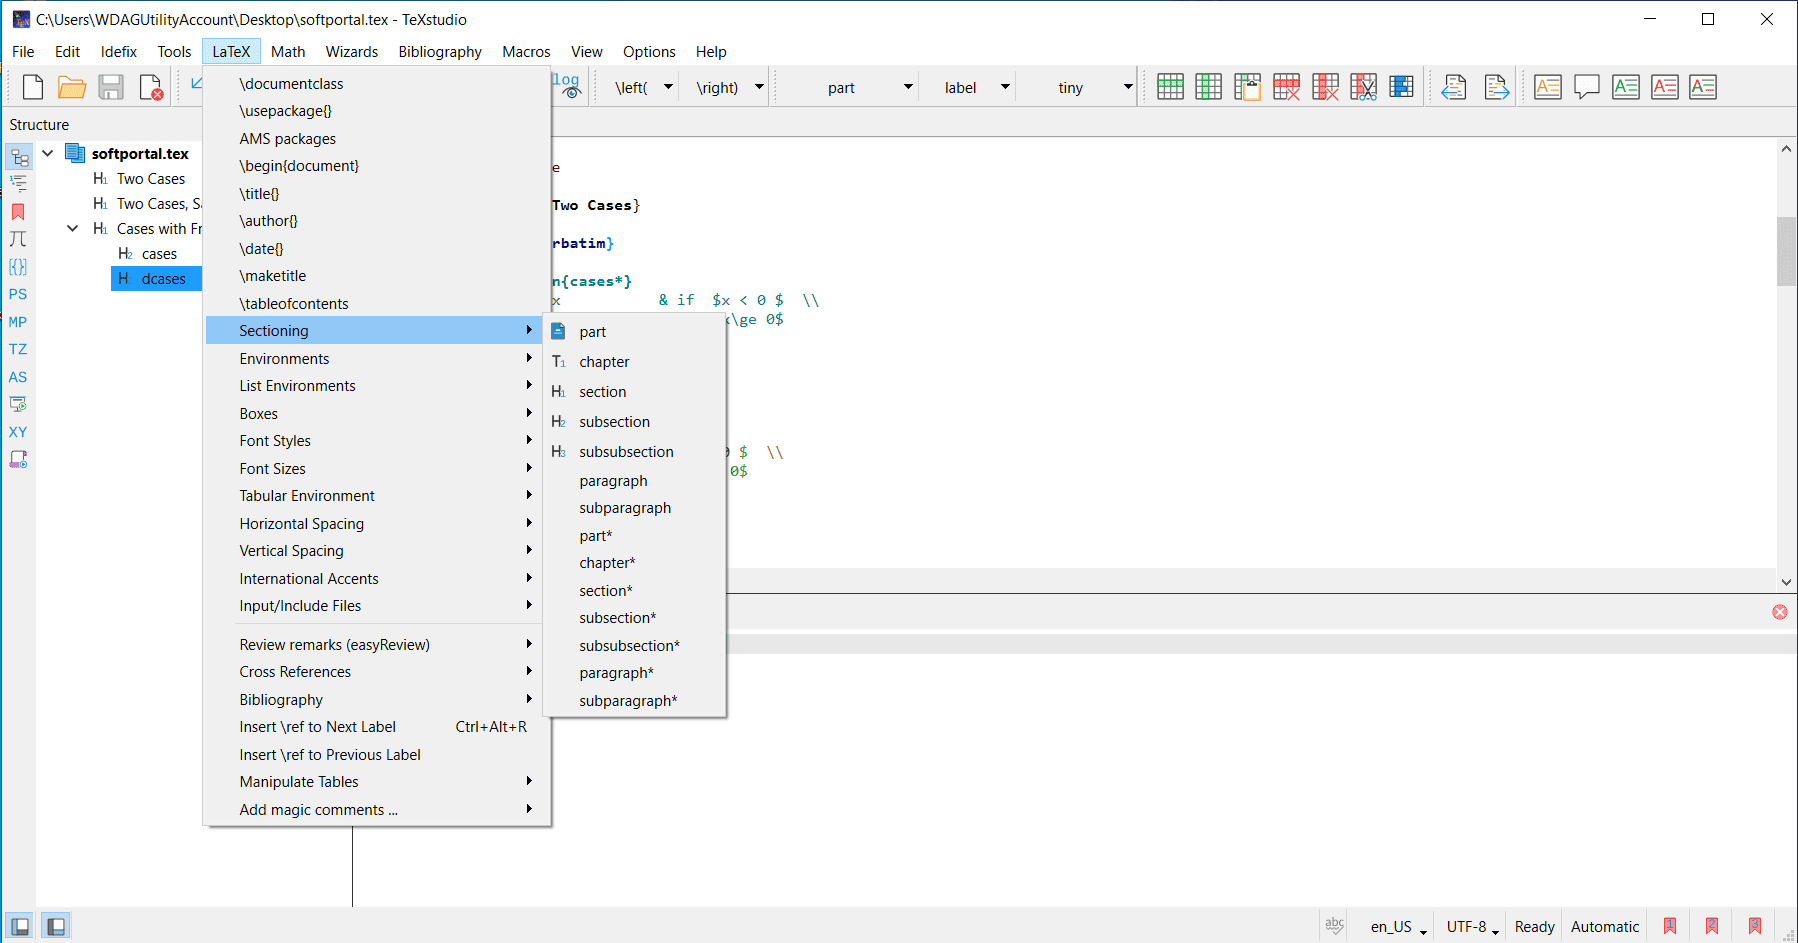Open the \left( delimiter dropdown
This screenshot has height=943, width=1798.
(x=668, y=87)
